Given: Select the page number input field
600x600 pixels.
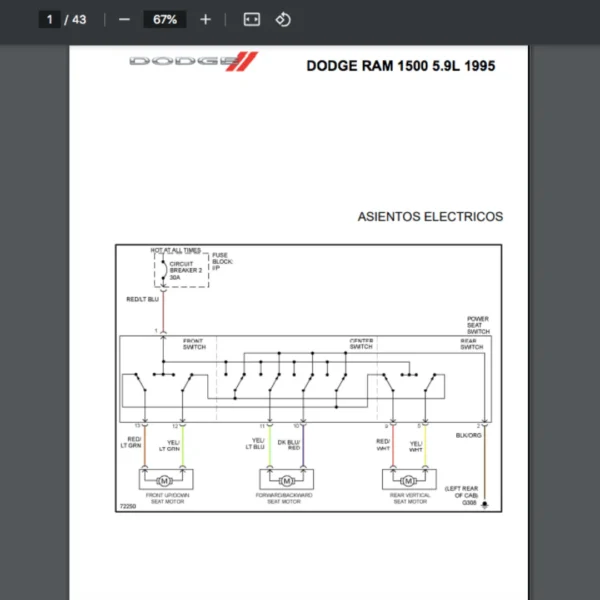Looking at the screenshot, I should pyautogui.click(x=49, y=19).
